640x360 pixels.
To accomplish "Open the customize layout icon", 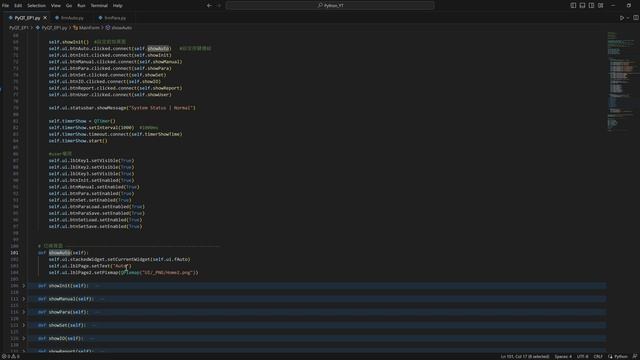I will point(600,5).
